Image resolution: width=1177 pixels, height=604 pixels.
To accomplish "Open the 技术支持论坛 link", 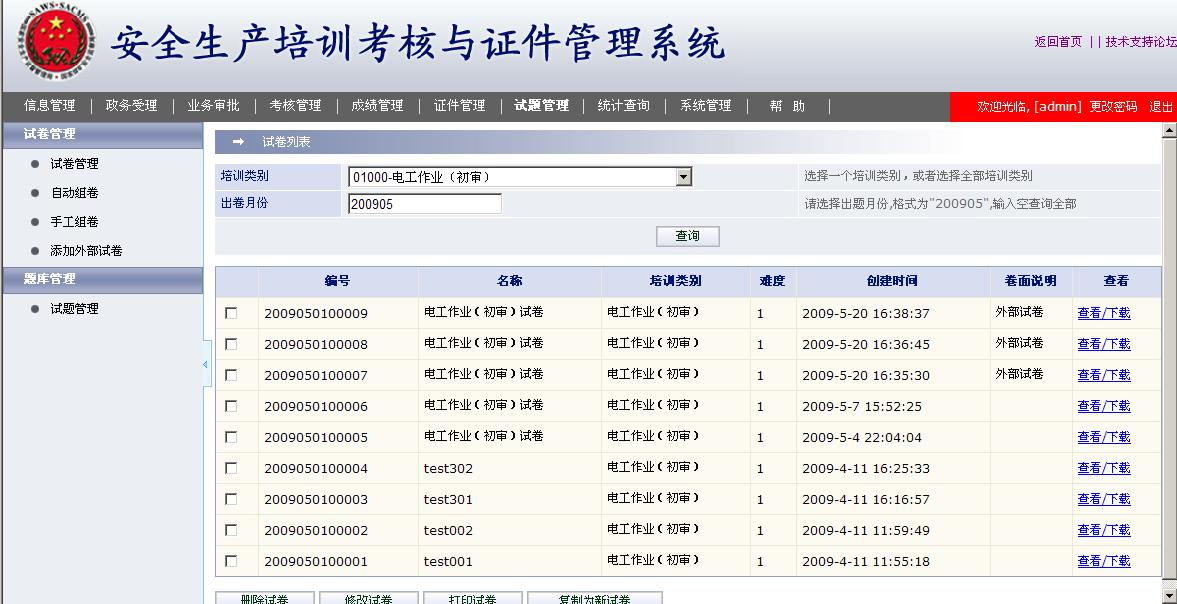I will pos(1141,42).
